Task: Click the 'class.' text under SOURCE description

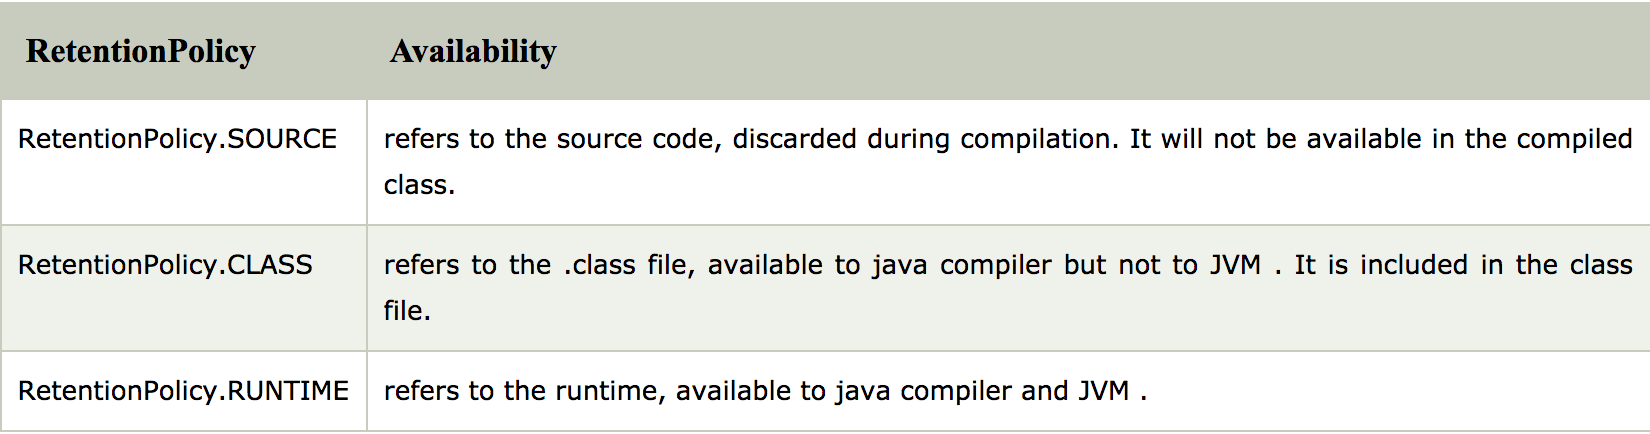Action: [419, 185]
